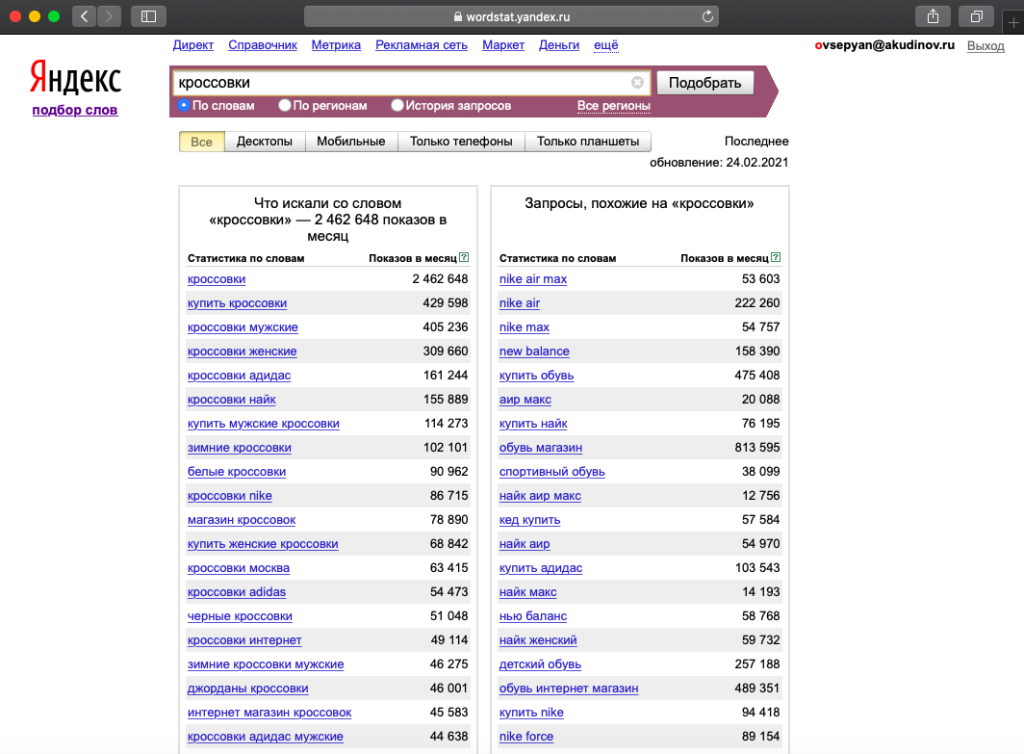Screen dimensions: 1024x754
Task: Open the 'обувь интернет магазин' similar query
Action: [x=569, y=689]
